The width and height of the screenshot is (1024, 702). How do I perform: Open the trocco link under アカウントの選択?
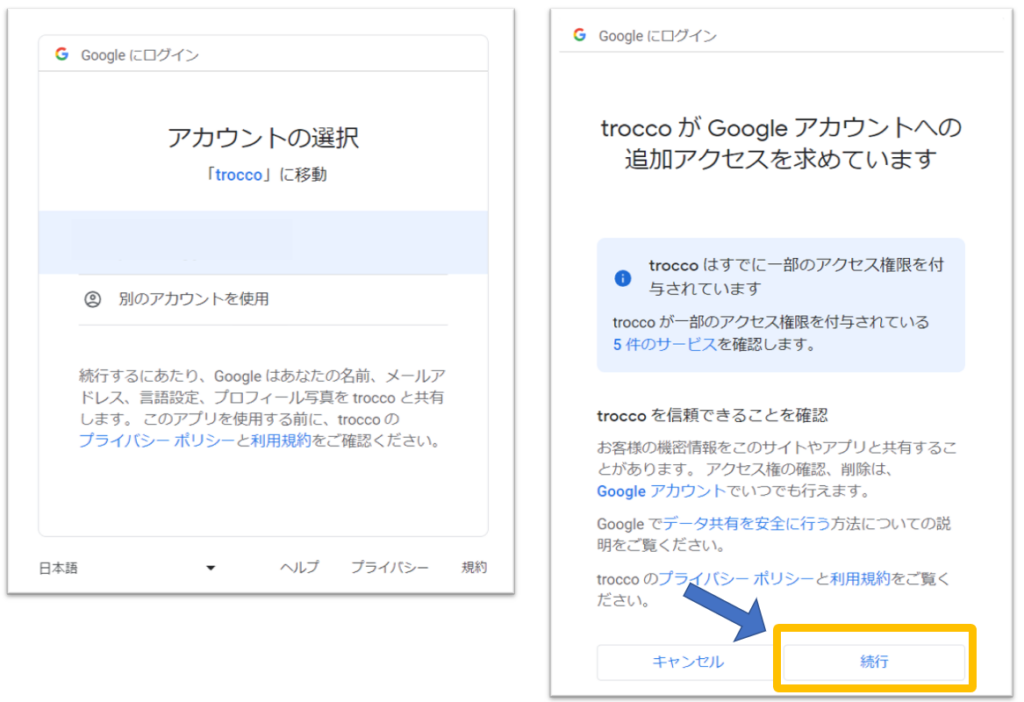[239, 175]
